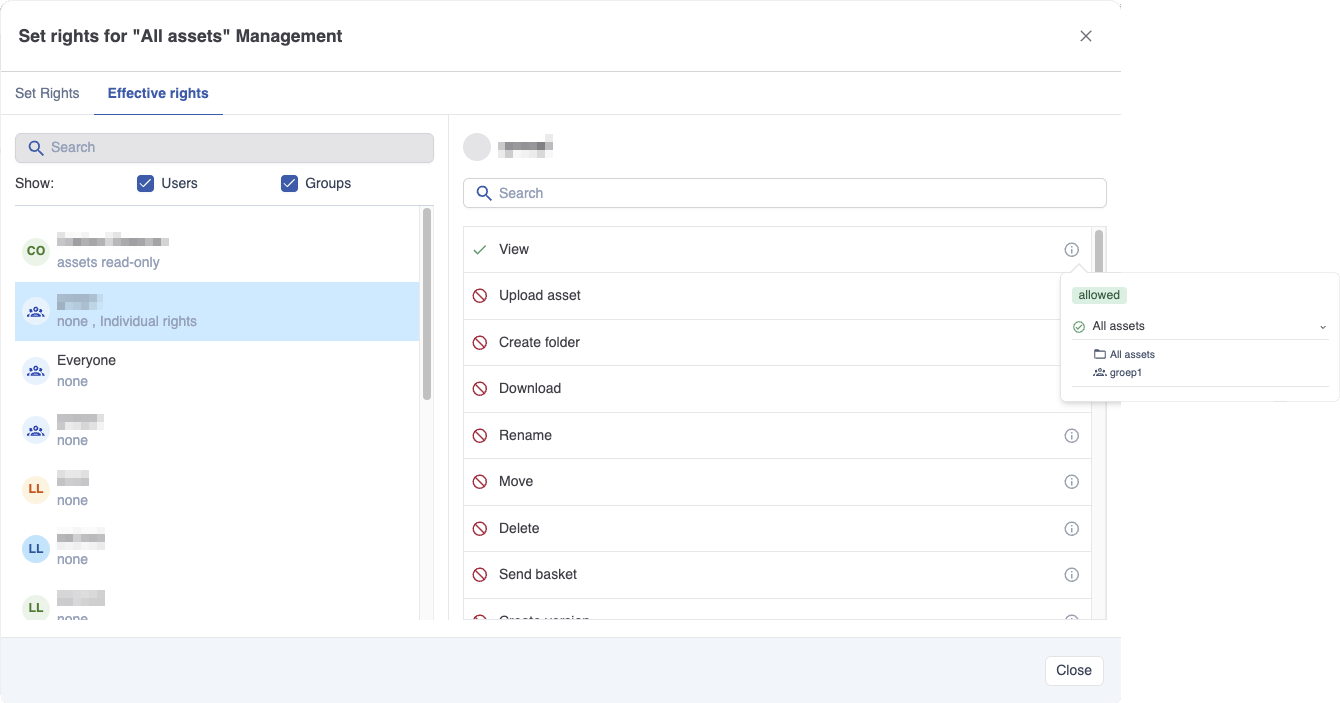This screenshot has width=1340, height=703.
Task: Click the Everyone group icon
Action: tap(36, 371)
